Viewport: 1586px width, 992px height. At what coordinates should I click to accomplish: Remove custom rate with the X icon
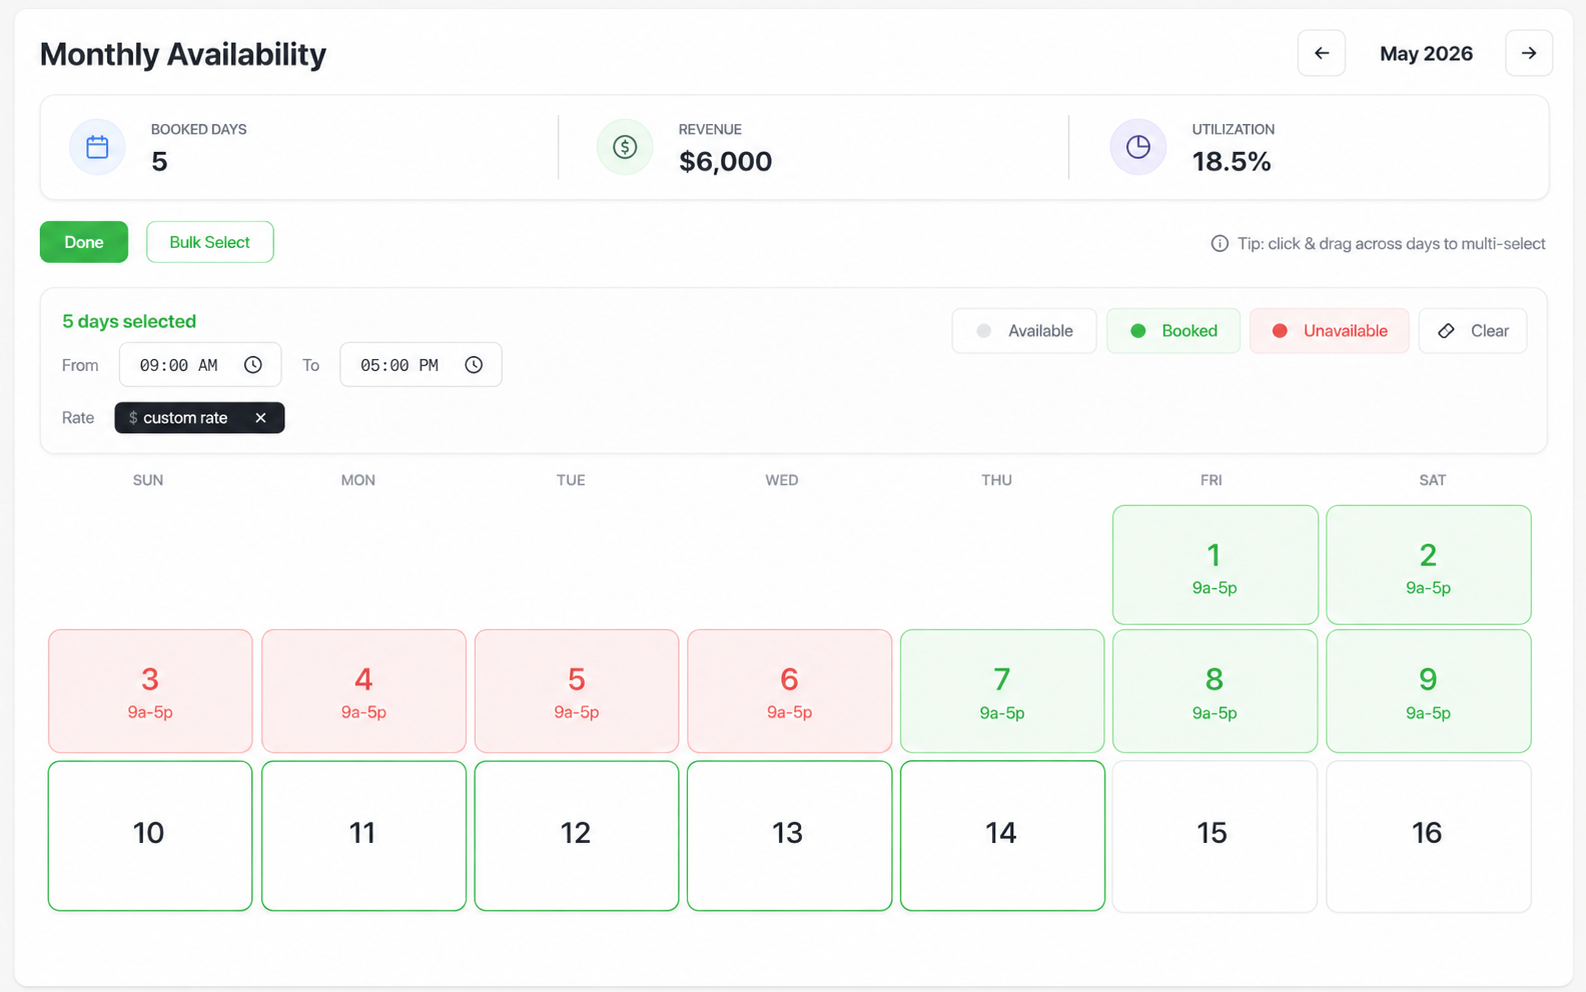[260, 418]
